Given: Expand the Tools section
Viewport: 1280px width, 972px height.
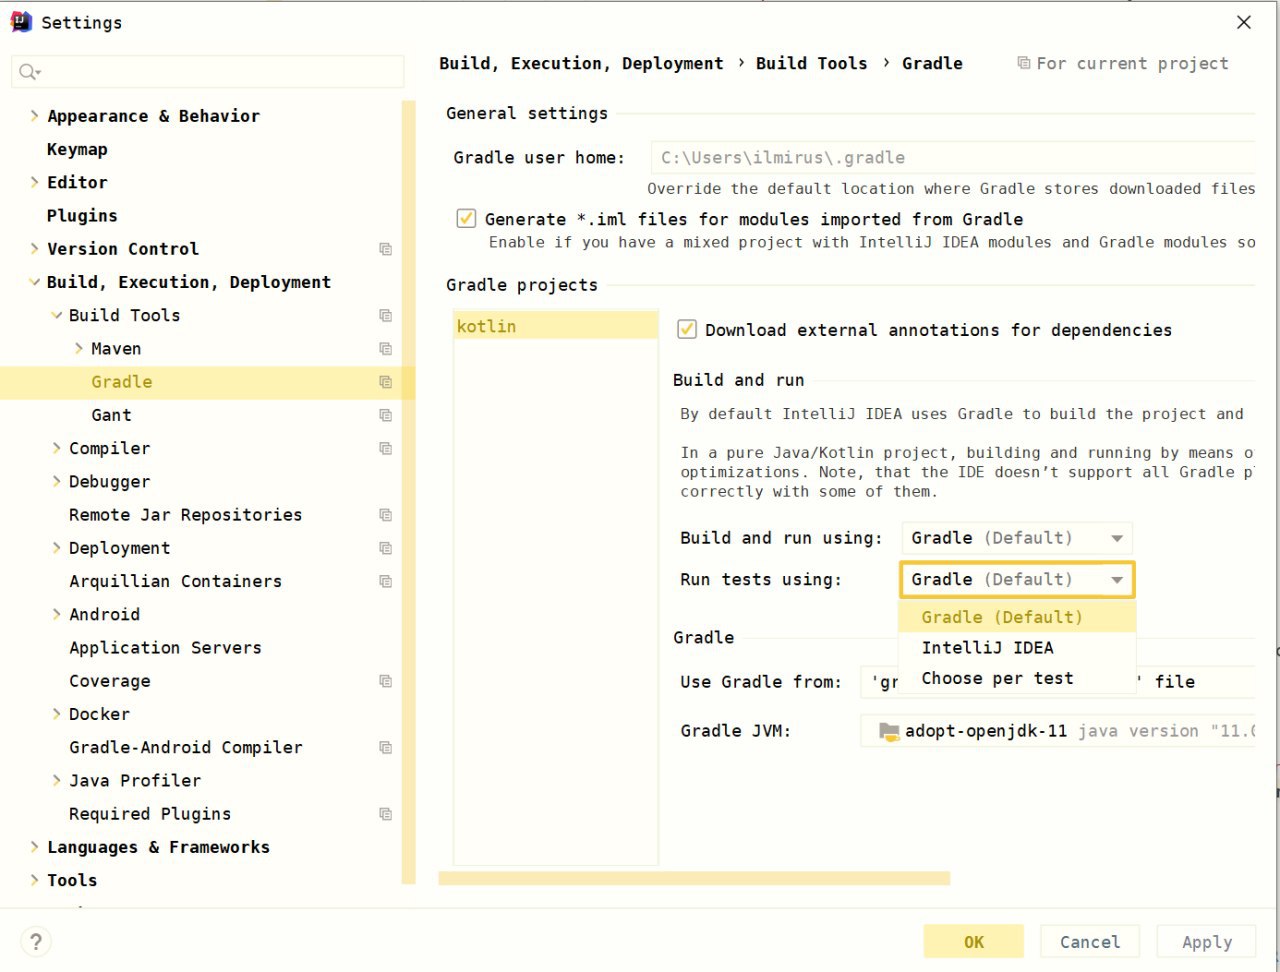Looking at the screenshot, I should pyautogui.click(x=35, y=880).
